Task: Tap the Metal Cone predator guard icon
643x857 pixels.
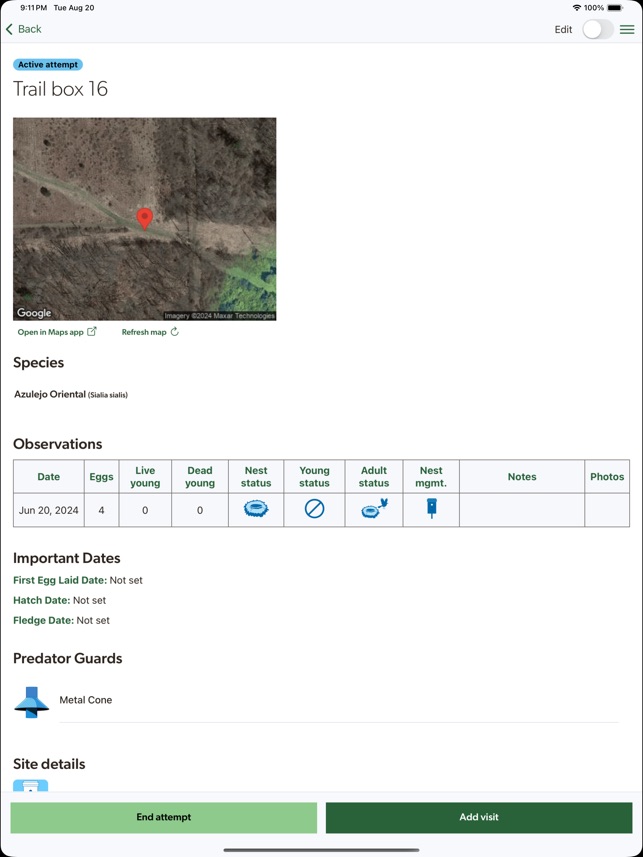Action: [x=32, y=701]
